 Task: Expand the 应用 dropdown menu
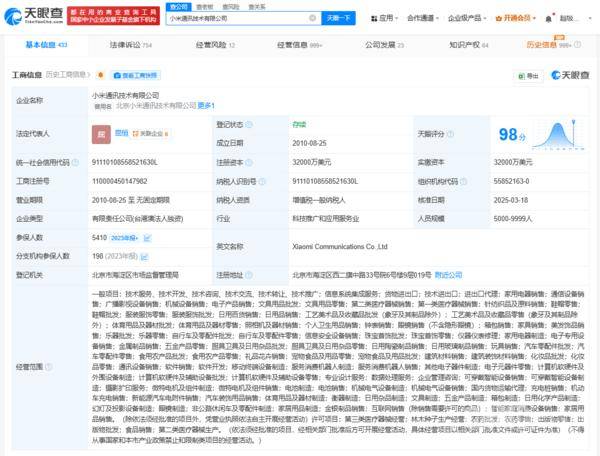point(385,18)
